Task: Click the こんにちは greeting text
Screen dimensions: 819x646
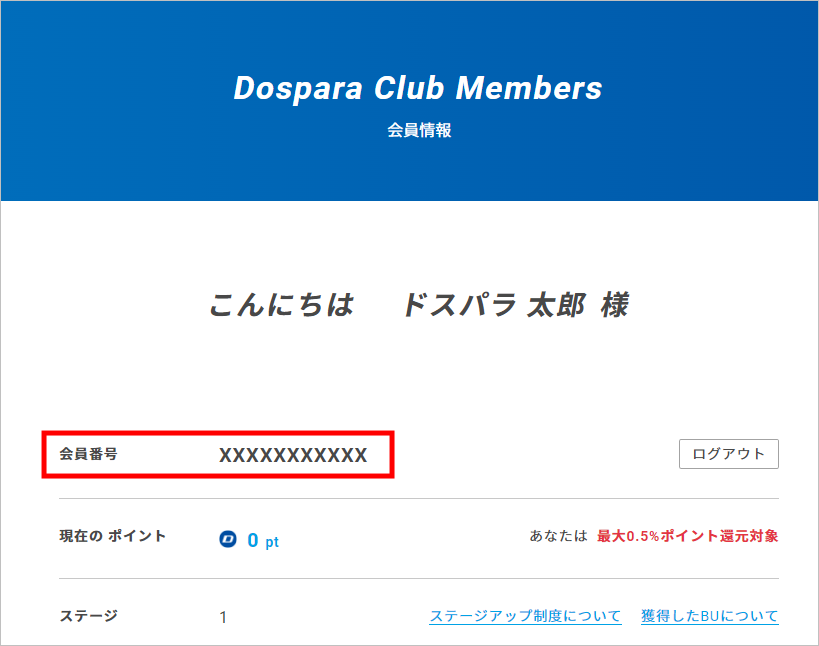Action: (282, 304)
